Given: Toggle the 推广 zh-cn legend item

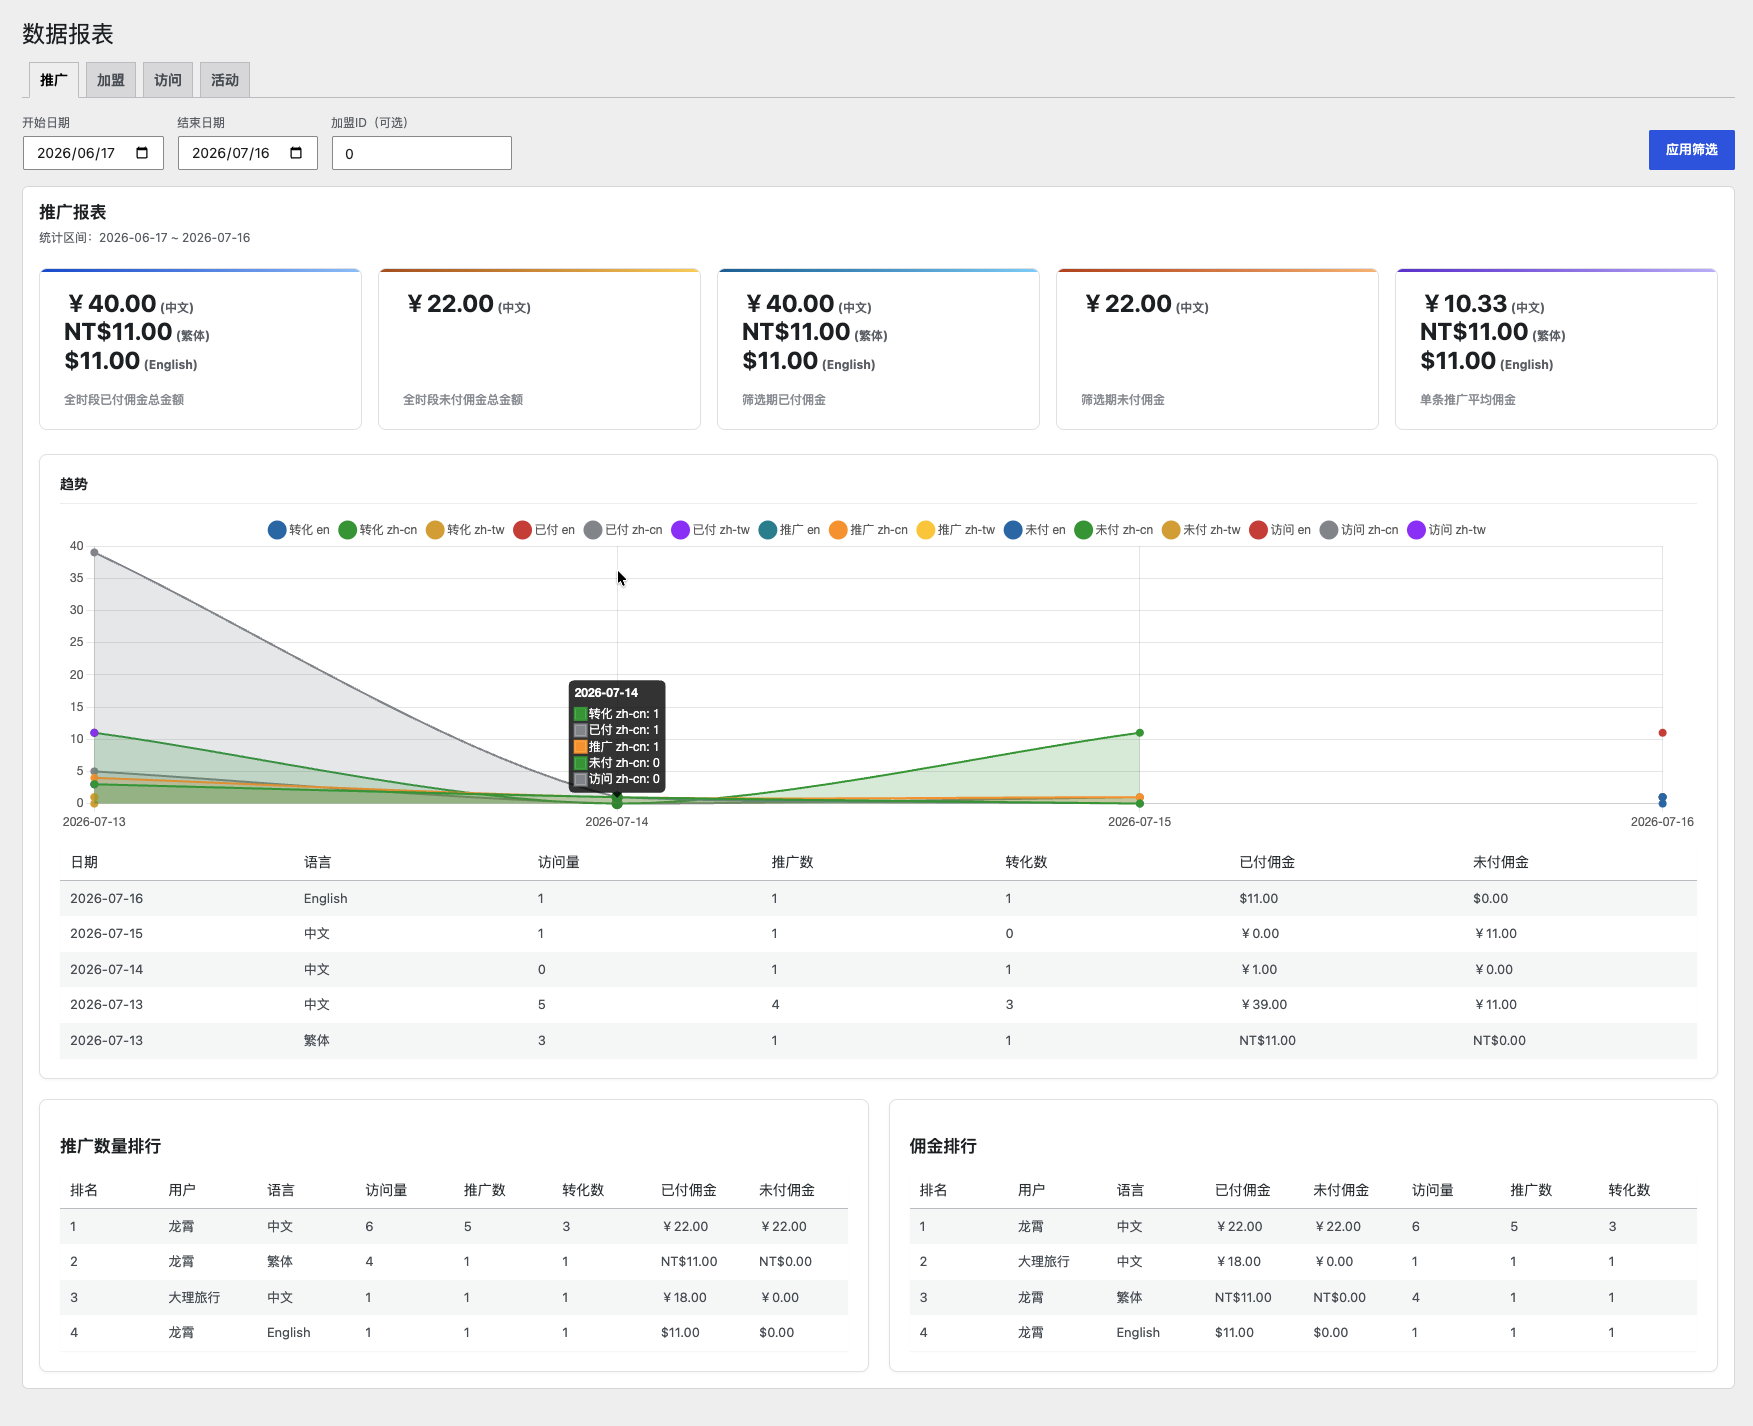Looking at the screenshot, I should 868,530.
